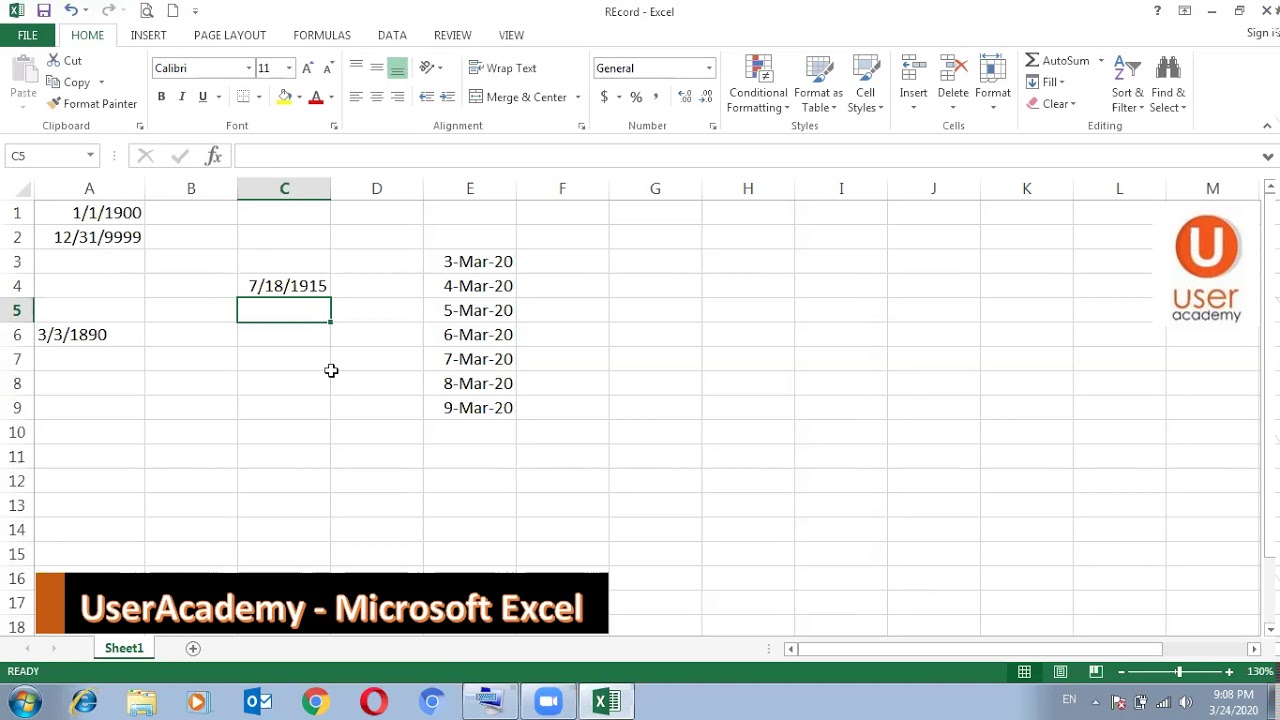Image resolution: width=1280 pixels, height=720 pixels.
Task: Select column E header
Action: (470, 188)
